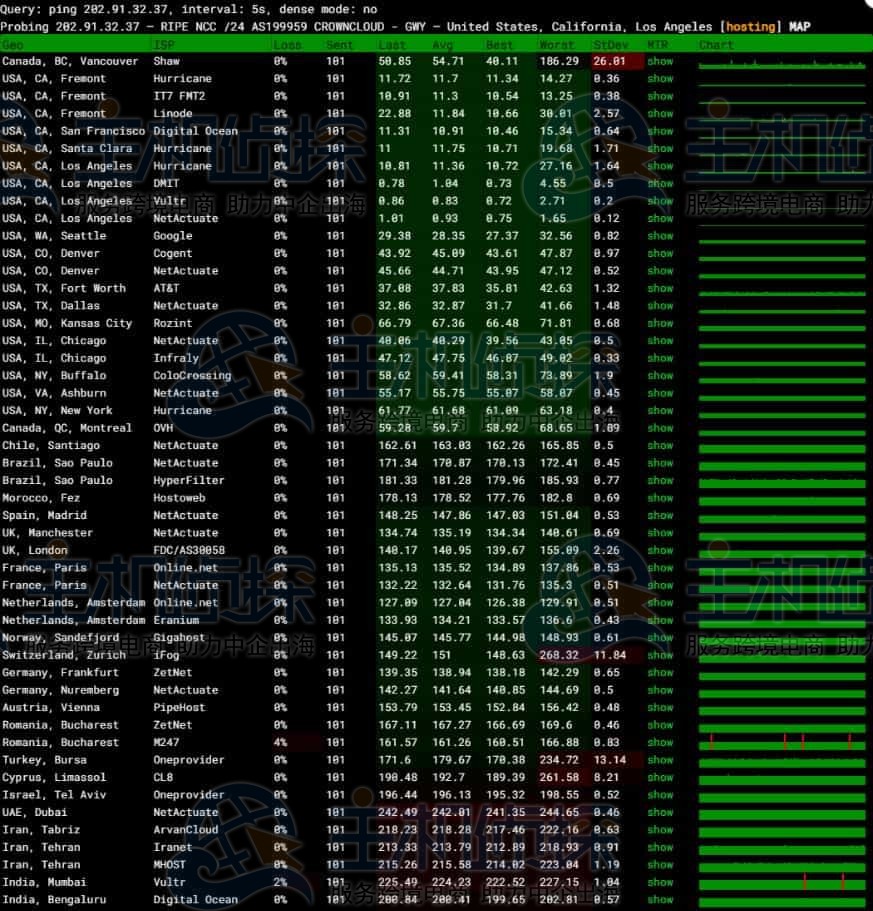This screenshot has width=873, height=911.
Task: Click the StDev column header
Action: pyautogui.click(x=609, y=45)
